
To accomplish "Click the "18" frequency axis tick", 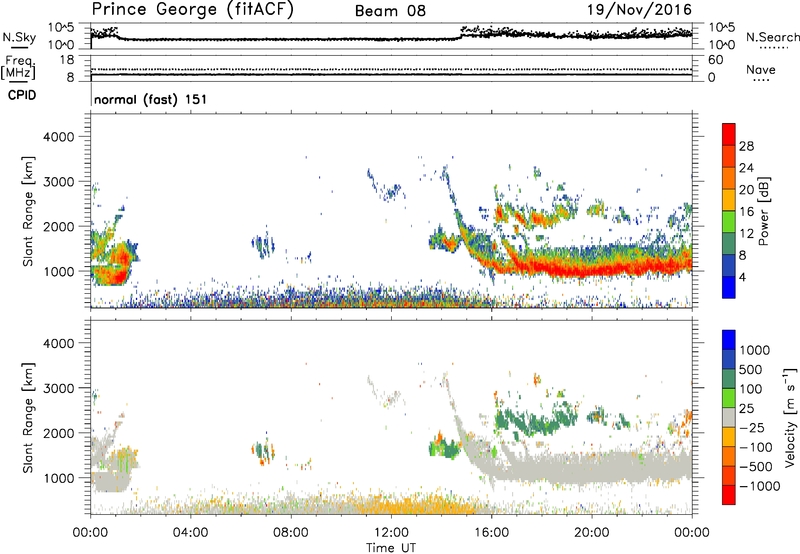I will tap(67, 60).
